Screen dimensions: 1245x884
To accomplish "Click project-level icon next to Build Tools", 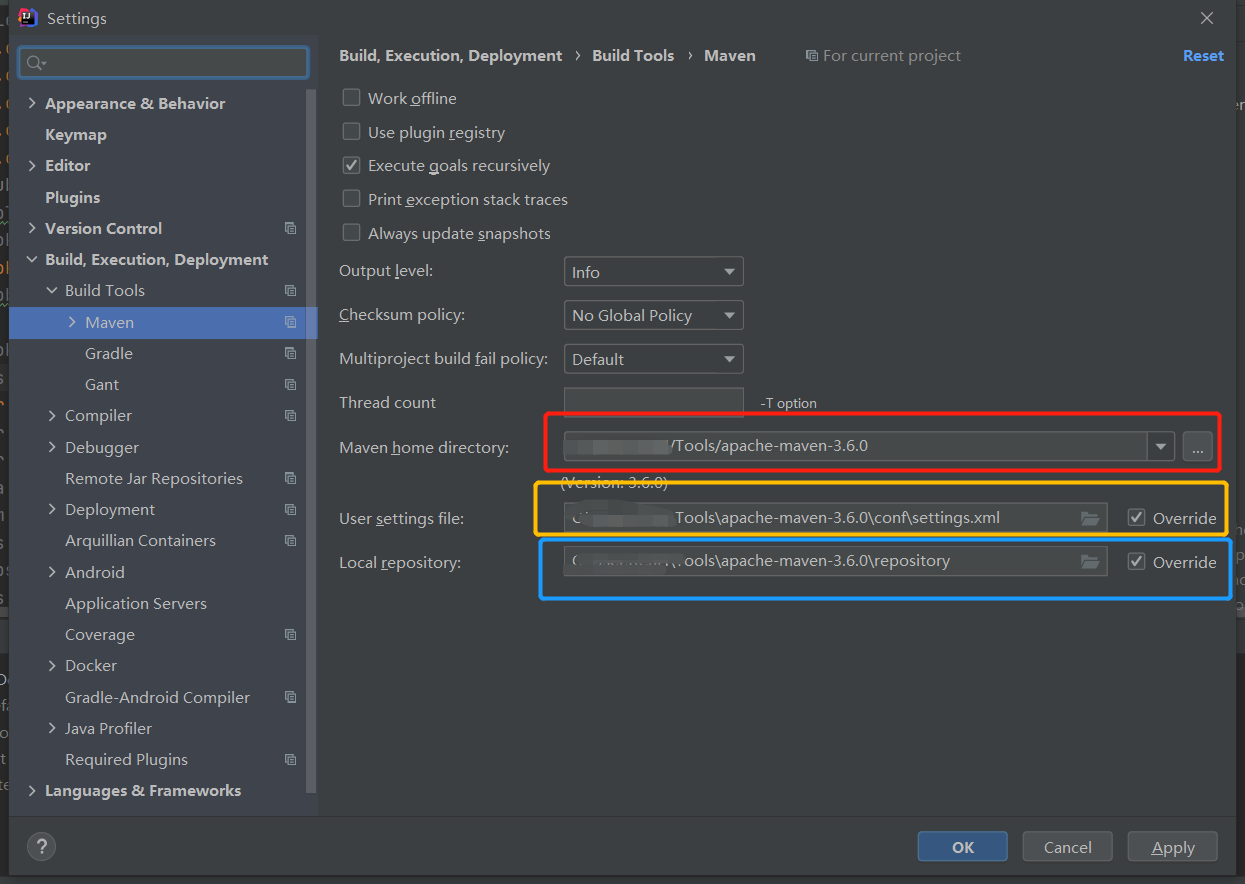I will click(290, 291).
